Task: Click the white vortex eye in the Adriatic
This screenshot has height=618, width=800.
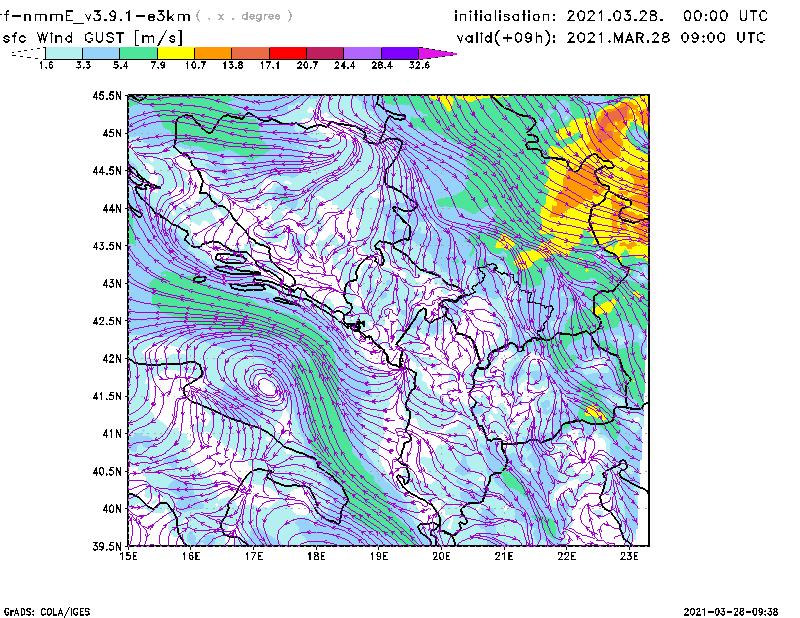Action: pos(267,386)
